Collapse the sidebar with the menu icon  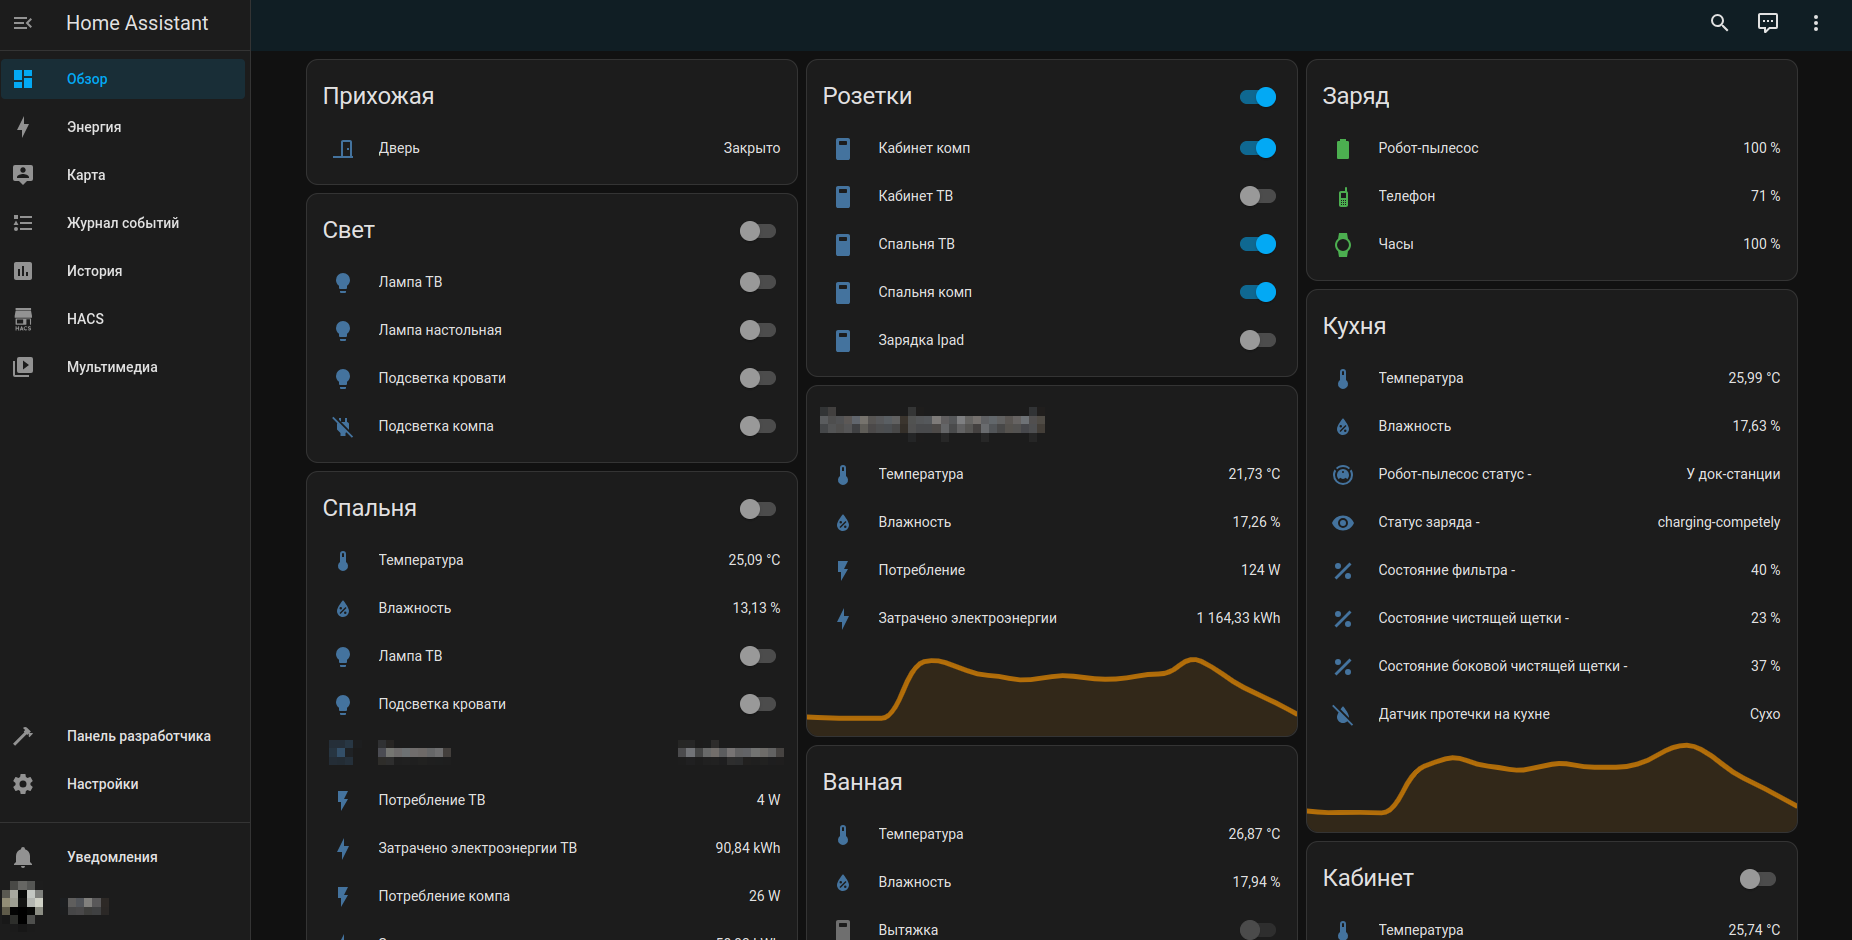(x=23, y=23)
